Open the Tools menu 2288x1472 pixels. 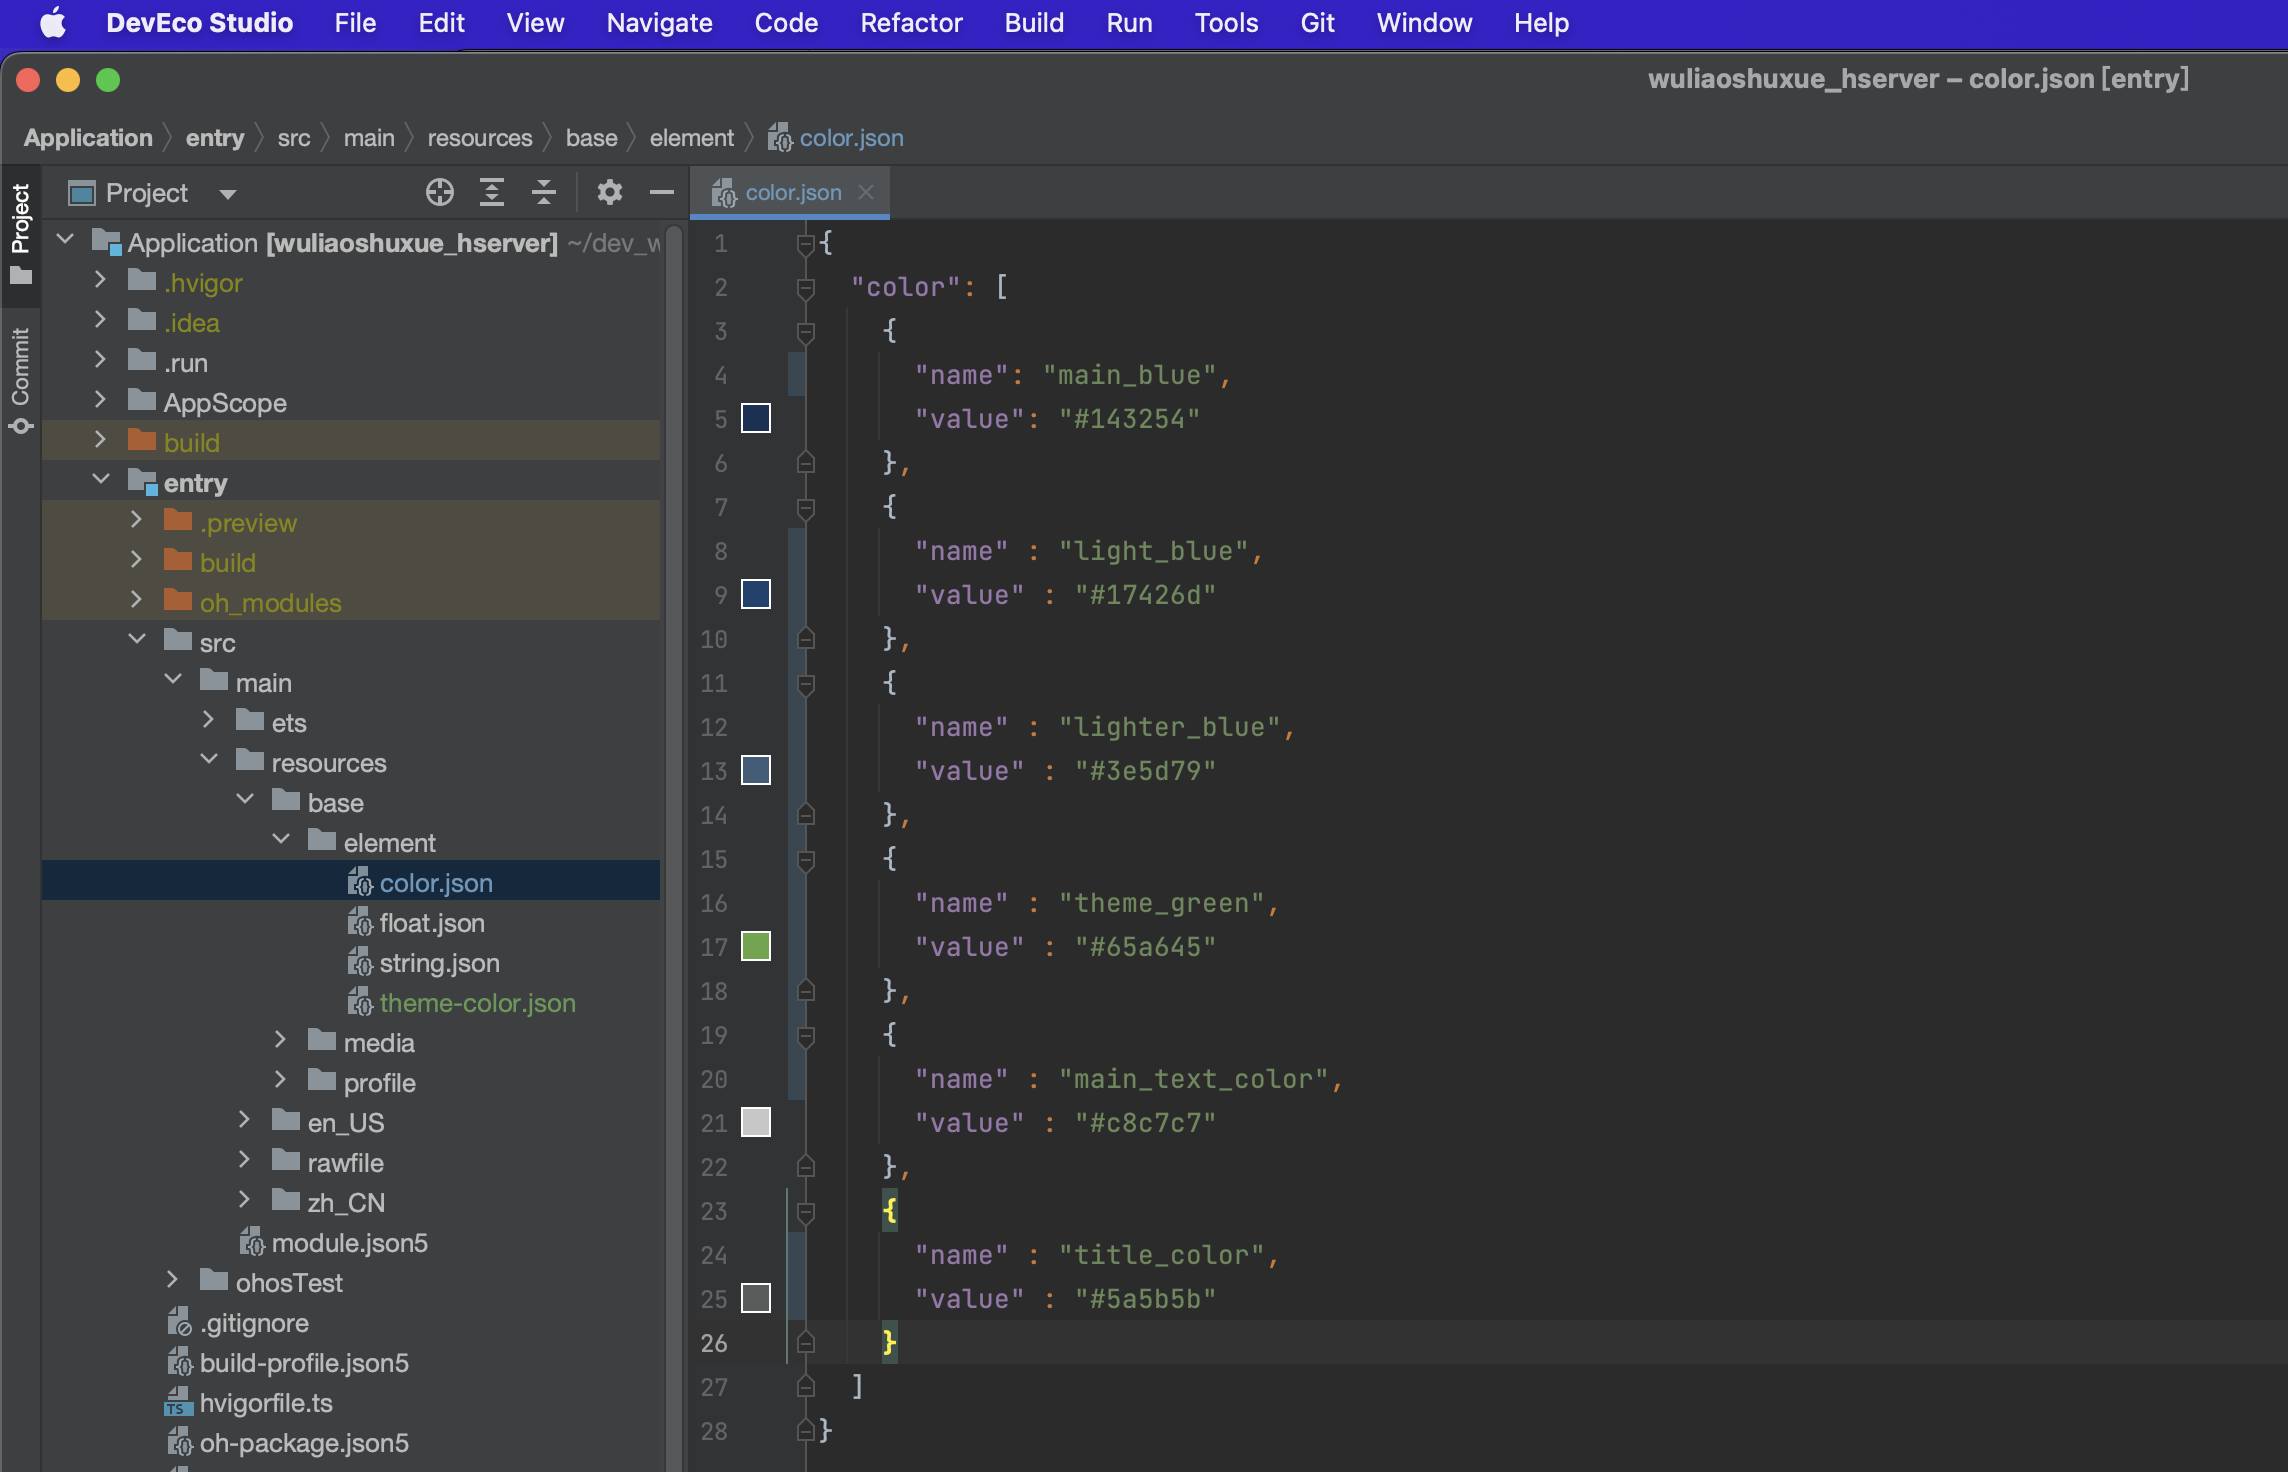(1226, 22)
